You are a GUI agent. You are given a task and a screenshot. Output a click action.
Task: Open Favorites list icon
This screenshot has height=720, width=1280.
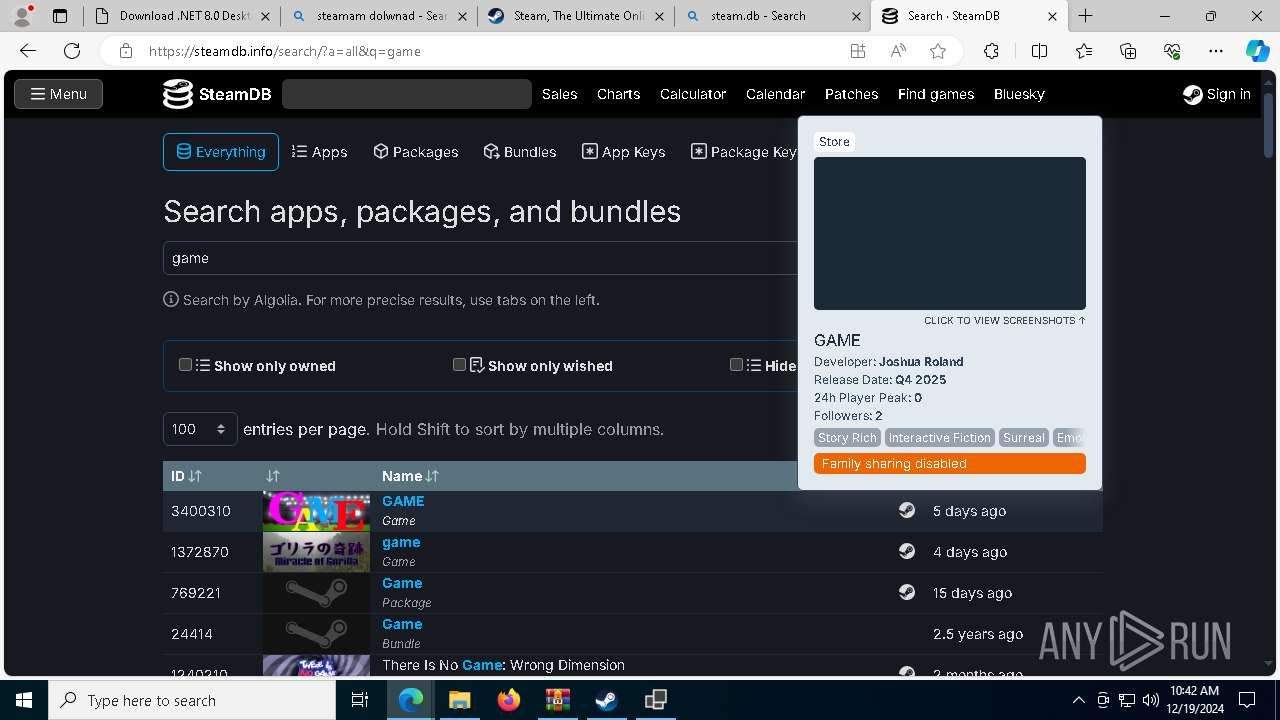pos(1084,51)
